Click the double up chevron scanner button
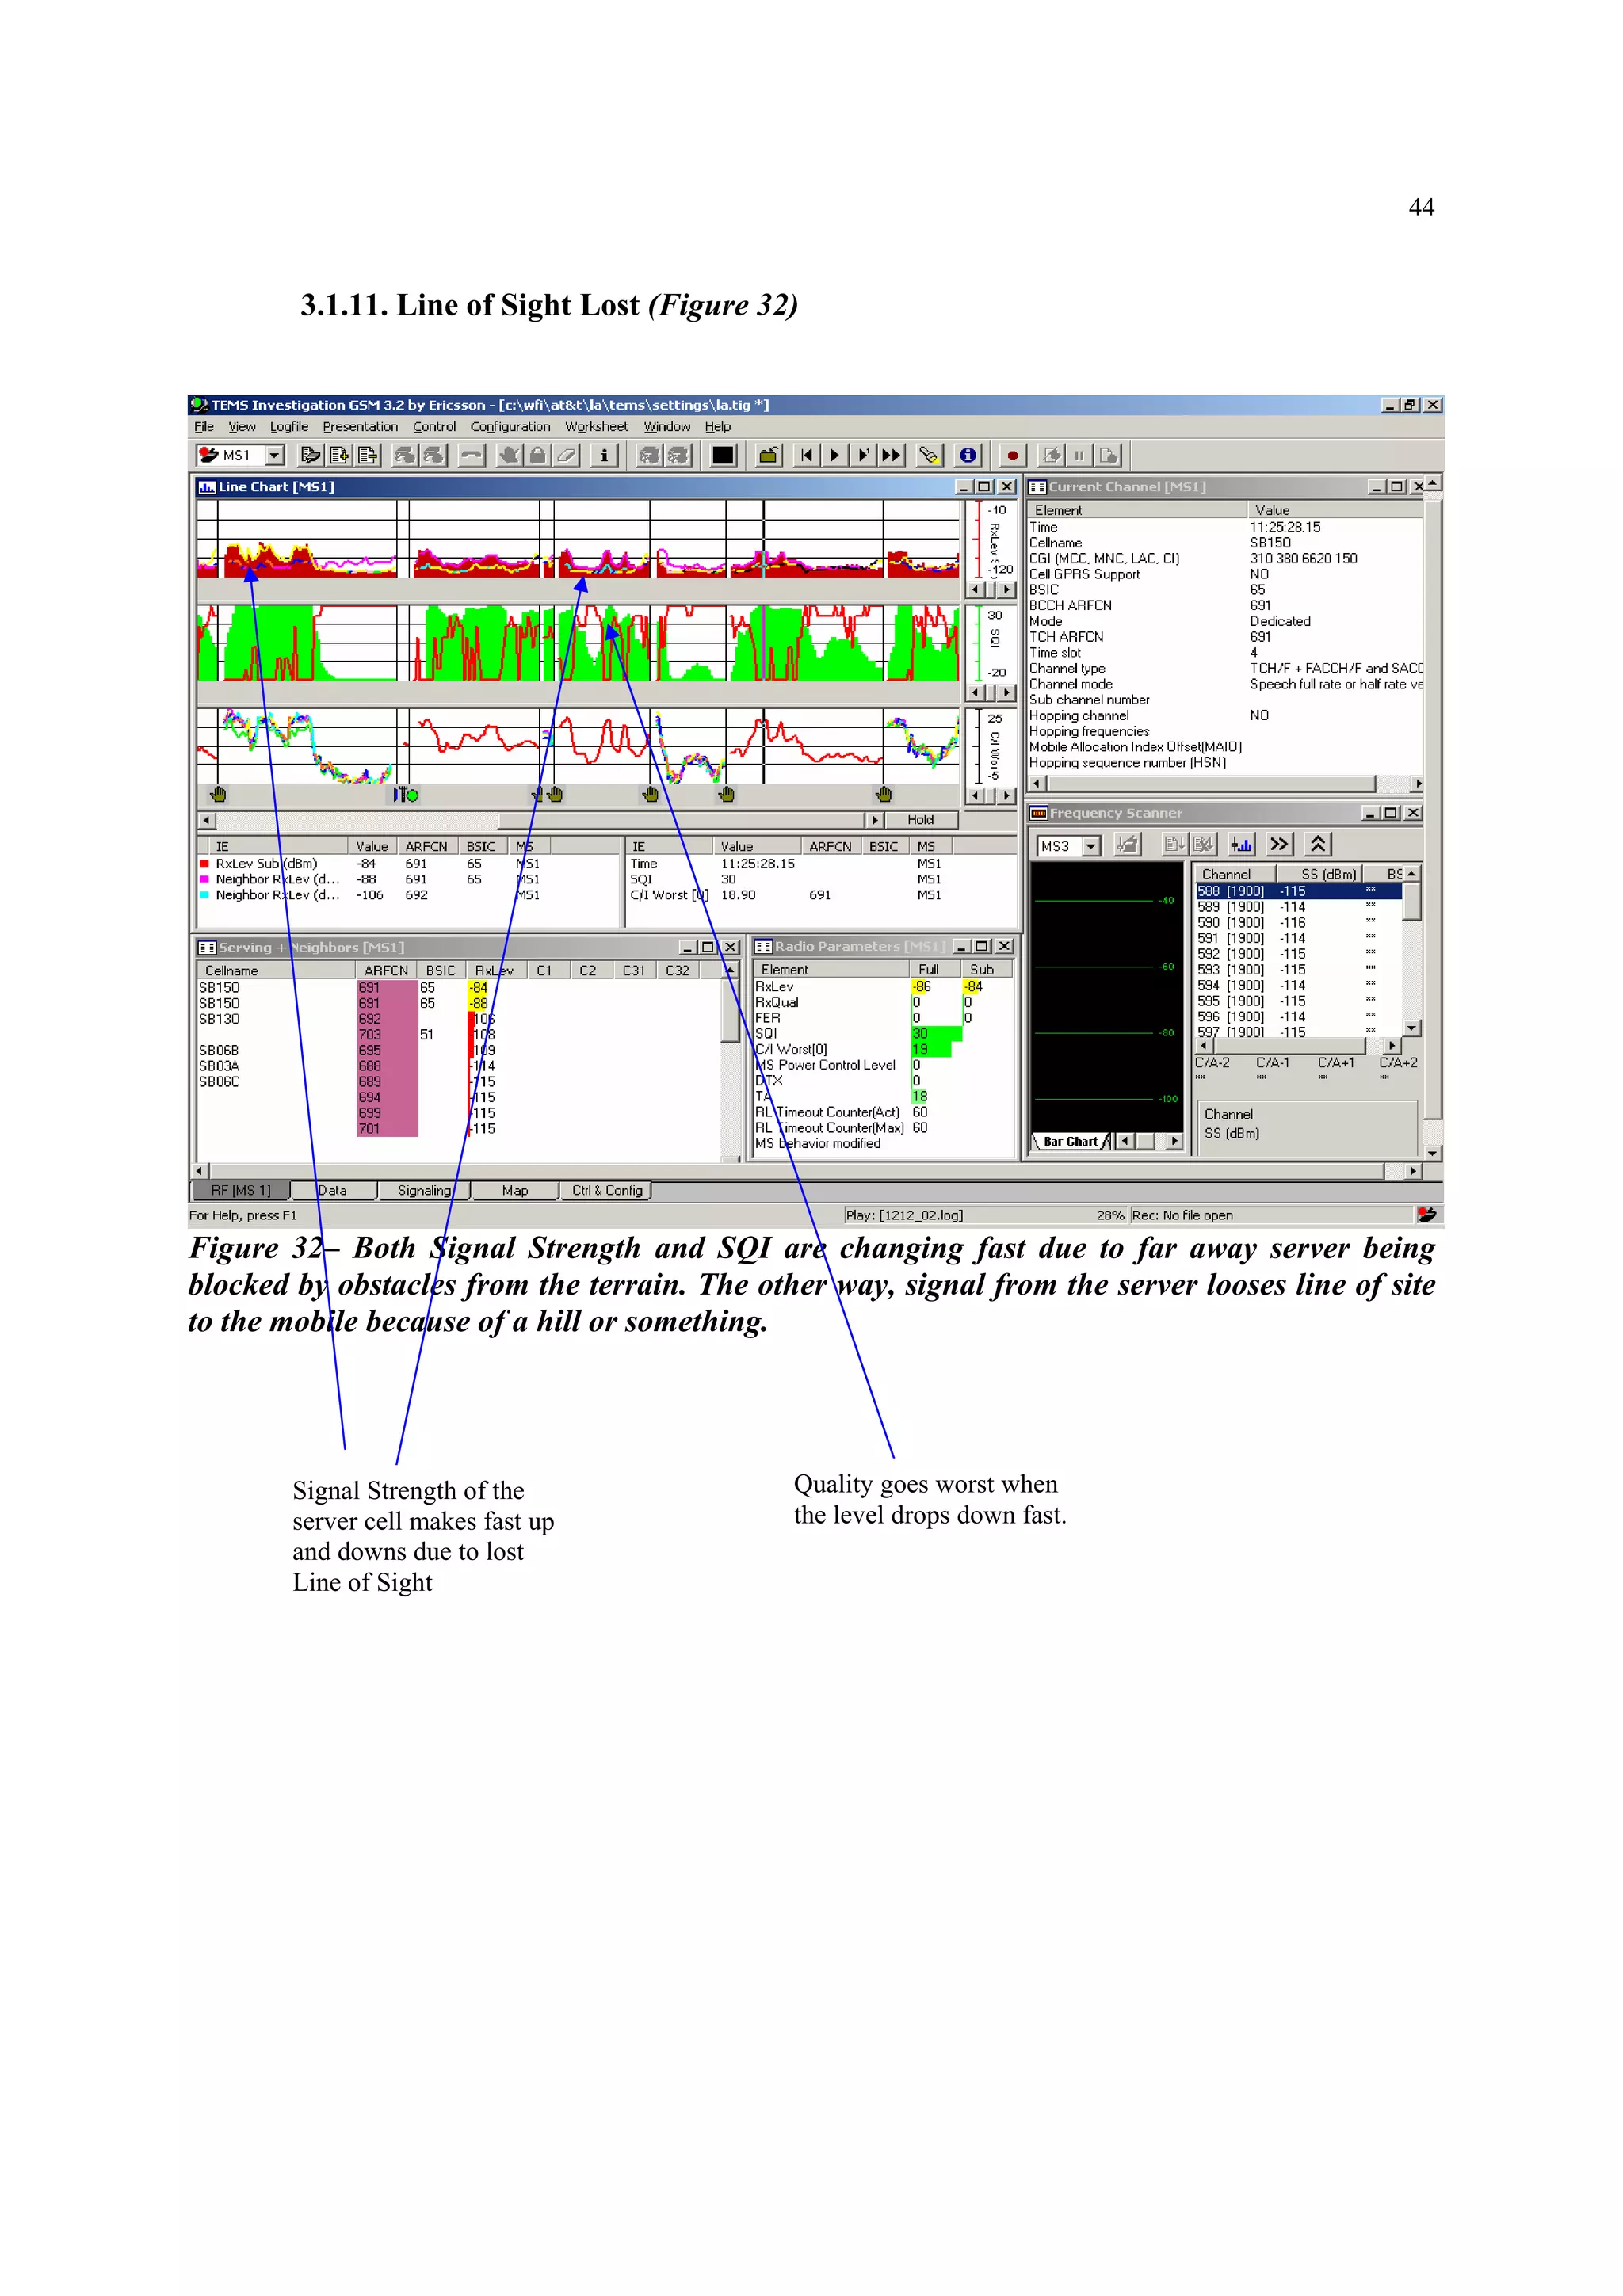Image resolution: width=1623 pixels, height=2296 pixels. [x=1317, y=845]
